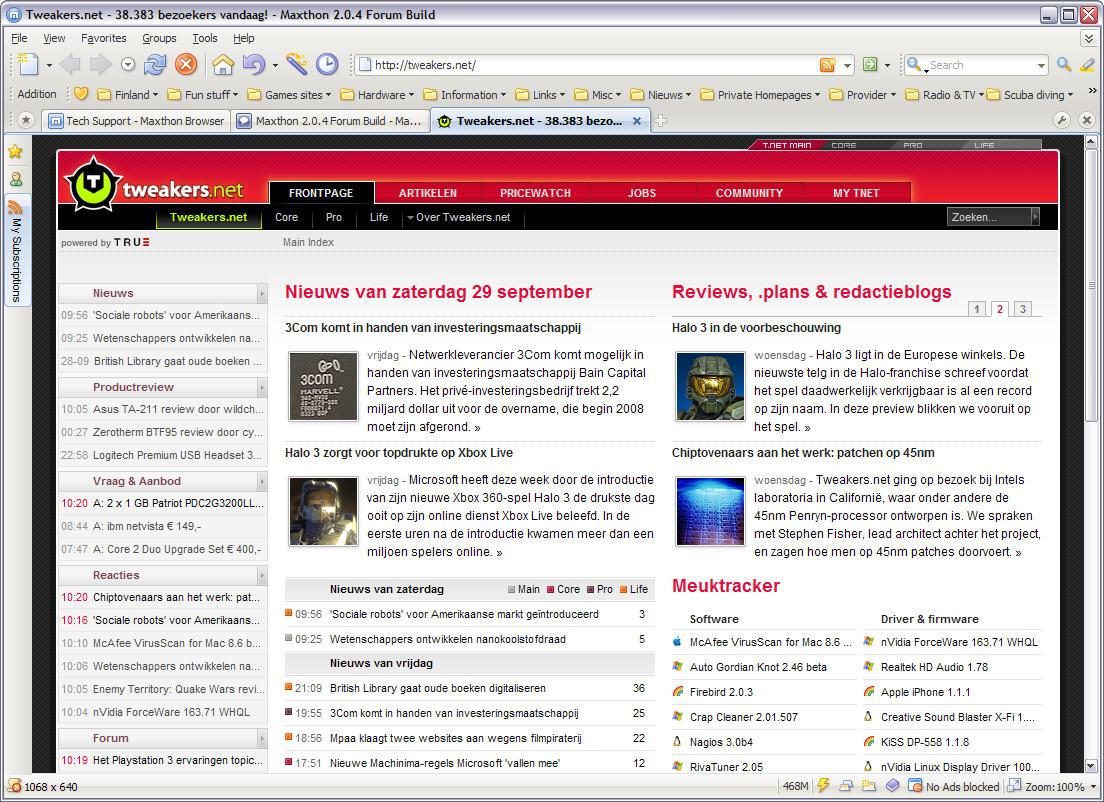Open the COMMUNITY site tab
Image resolution: width=1104 pixels, height=802 pixels.
tap(749, 193)
